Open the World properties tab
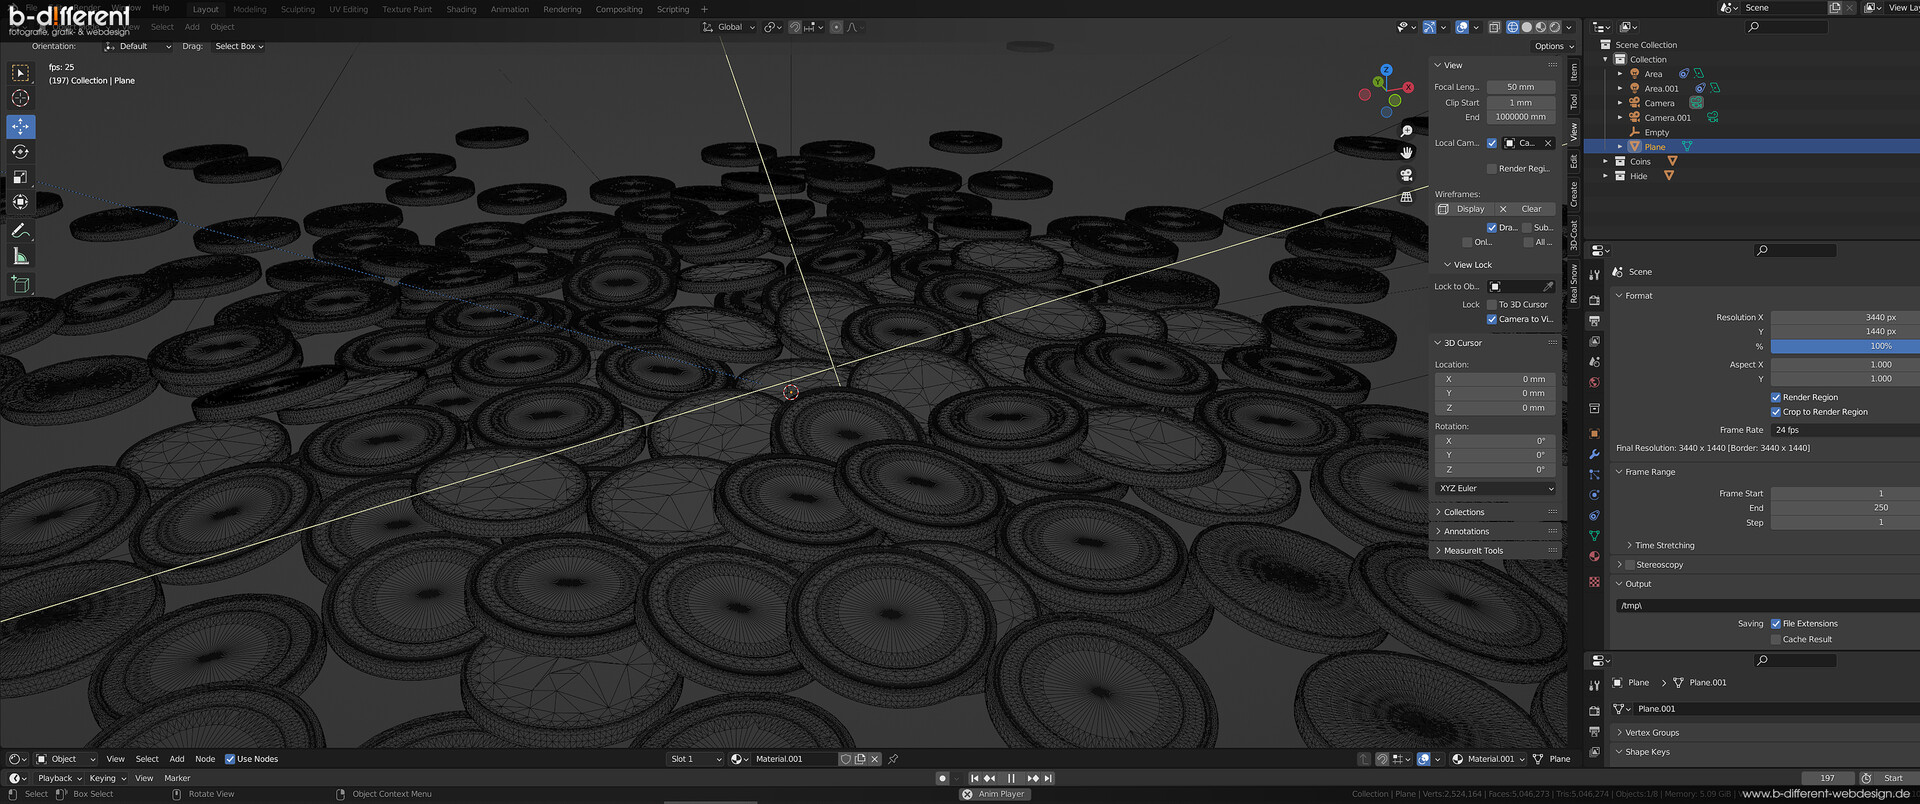Viewport: 1920px width, 804px height. (x=1594, y=382)
